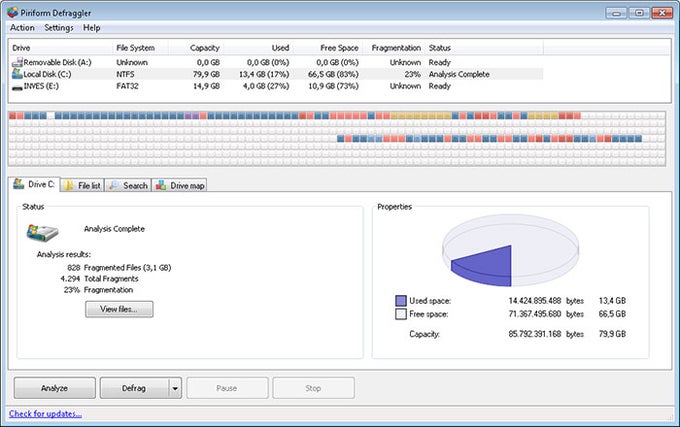
Task: Click the 'NTFS' file system cell
Action: click(125, 74)
